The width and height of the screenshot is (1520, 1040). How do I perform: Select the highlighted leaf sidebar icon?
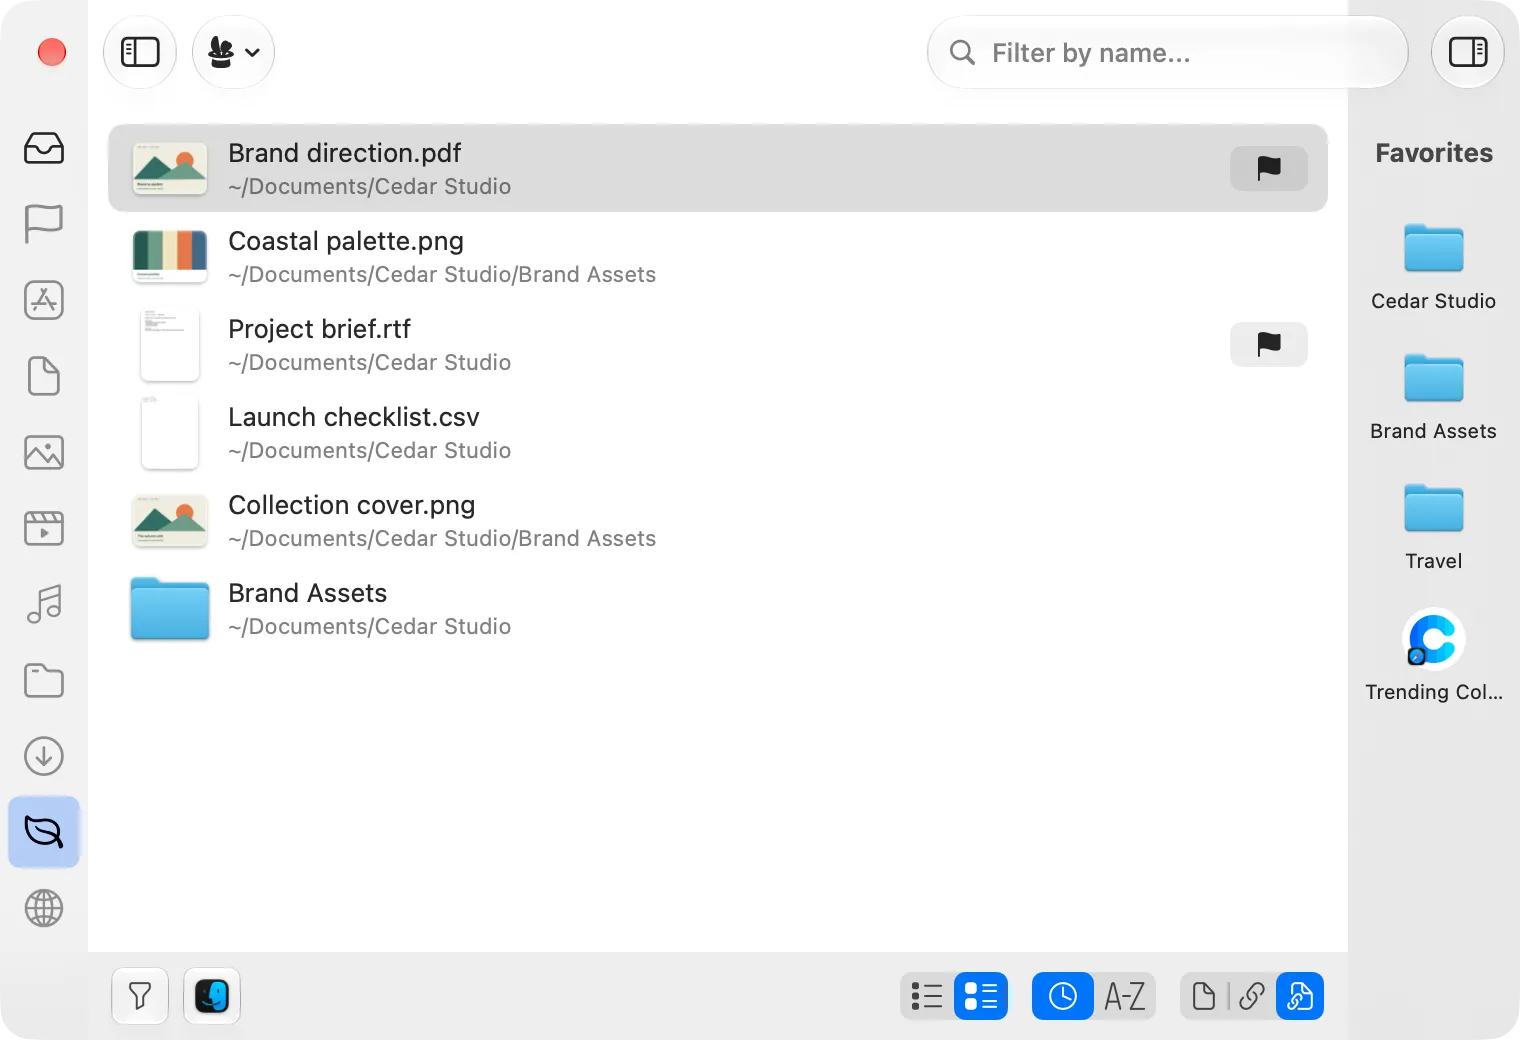coord(44,832)
